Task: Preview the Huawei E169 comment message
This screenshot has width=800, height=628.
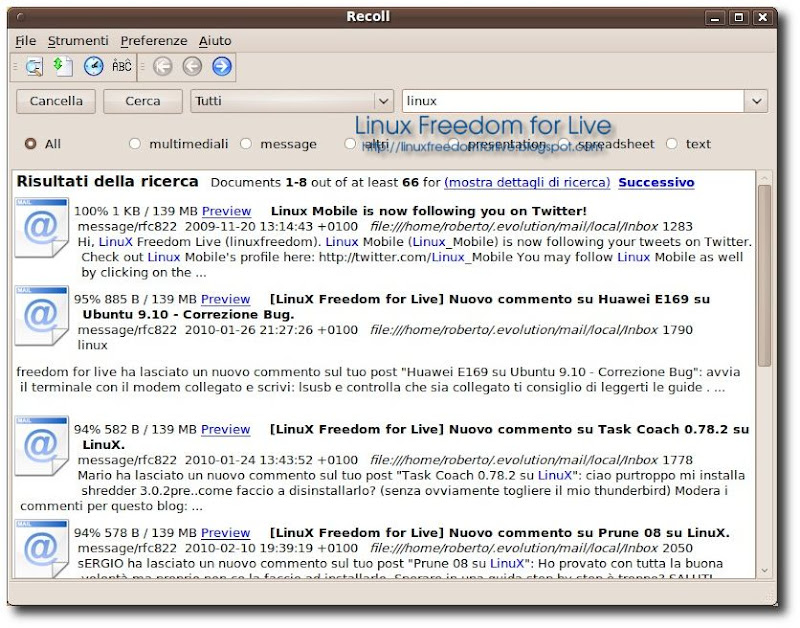Action: (x=226, y=299)
